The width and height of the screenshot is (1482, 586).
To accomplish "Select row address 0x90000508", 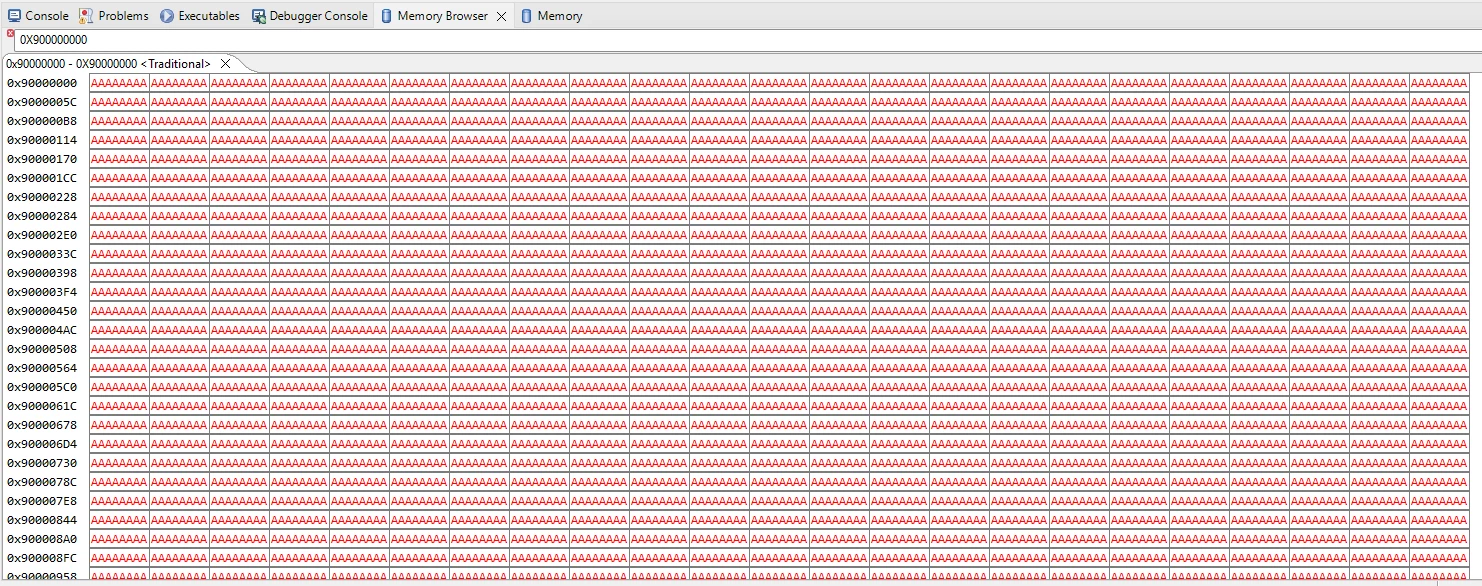I will click(42, 349).
